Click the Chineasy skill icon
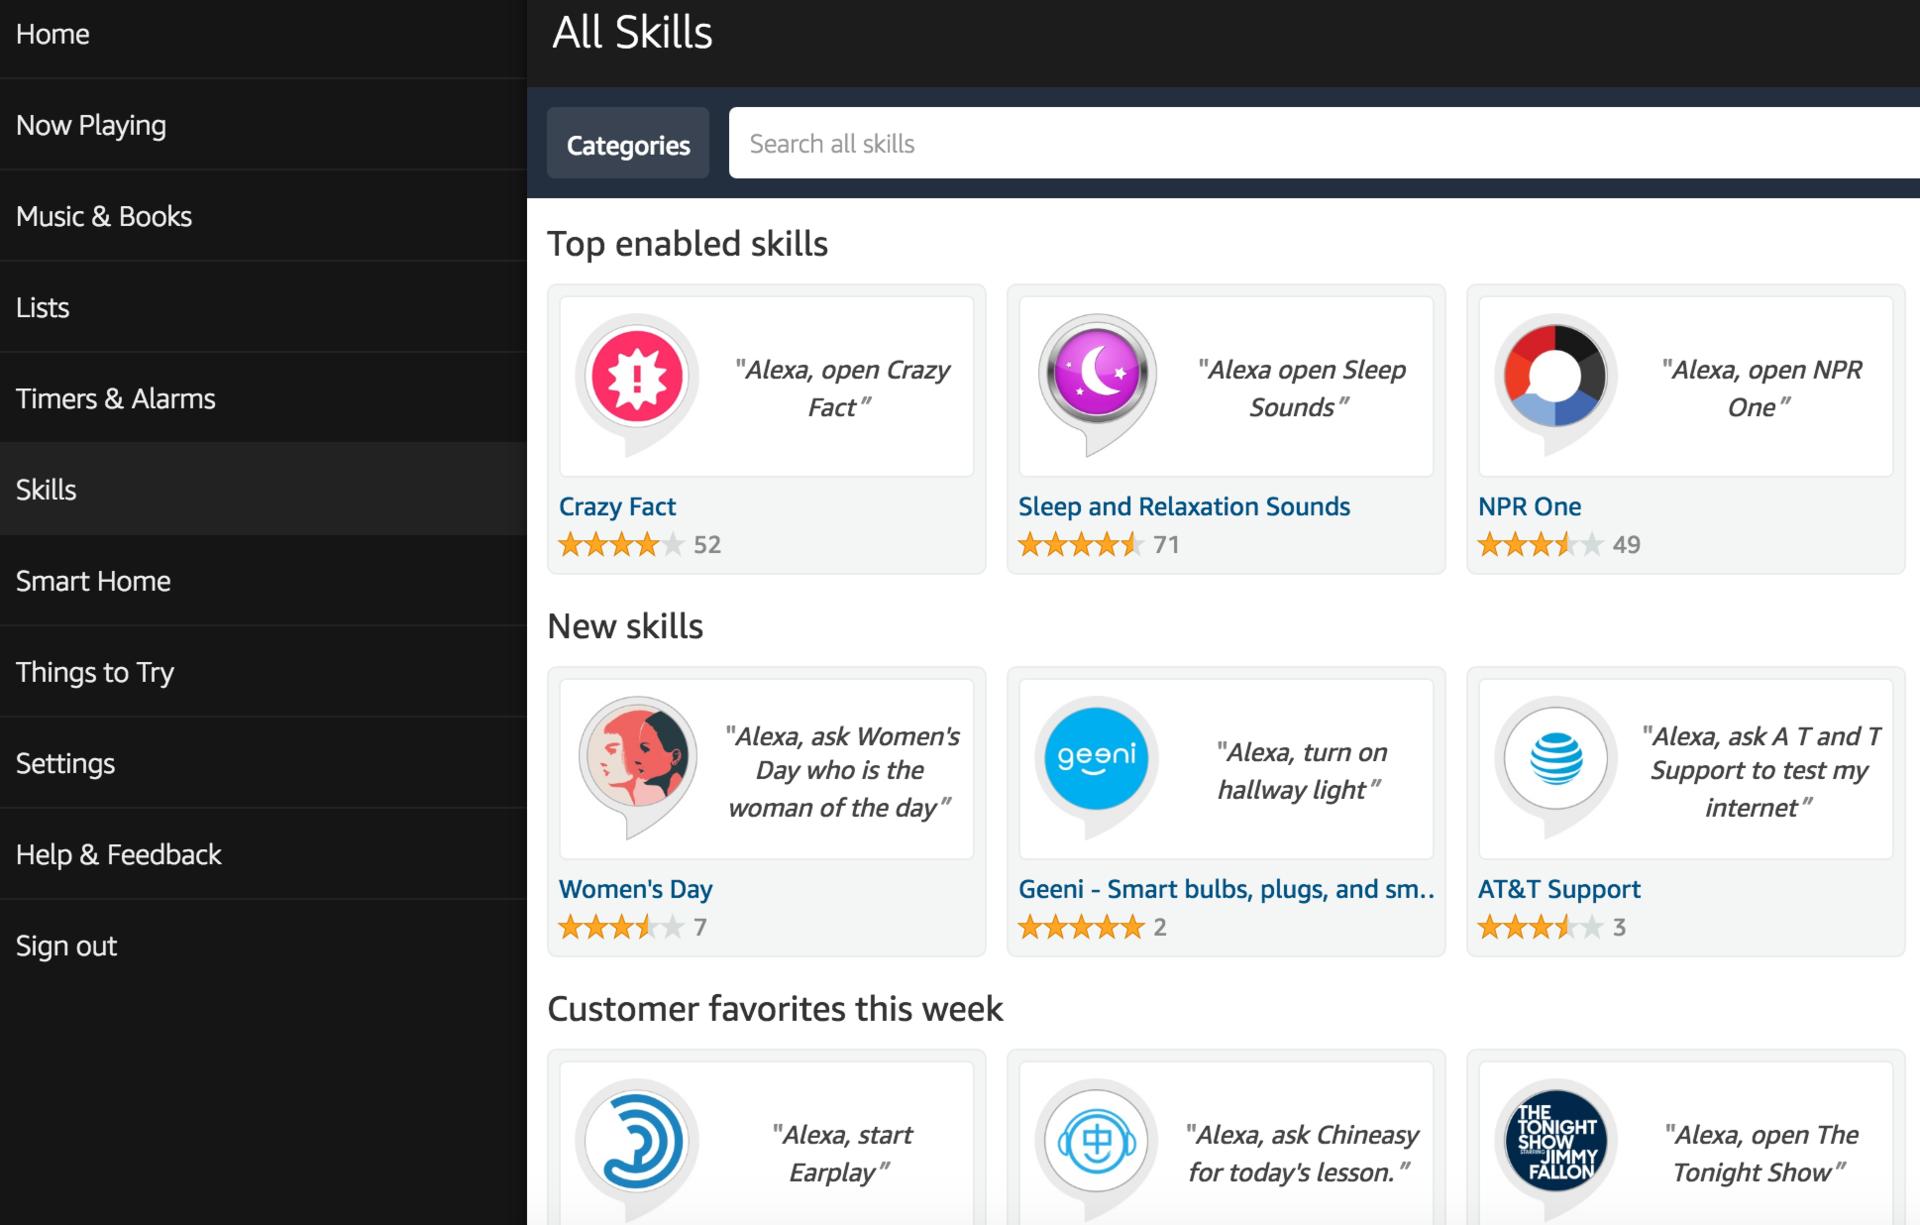The height and width of the screenshot is (1225, 1920). point(1096,1140)
